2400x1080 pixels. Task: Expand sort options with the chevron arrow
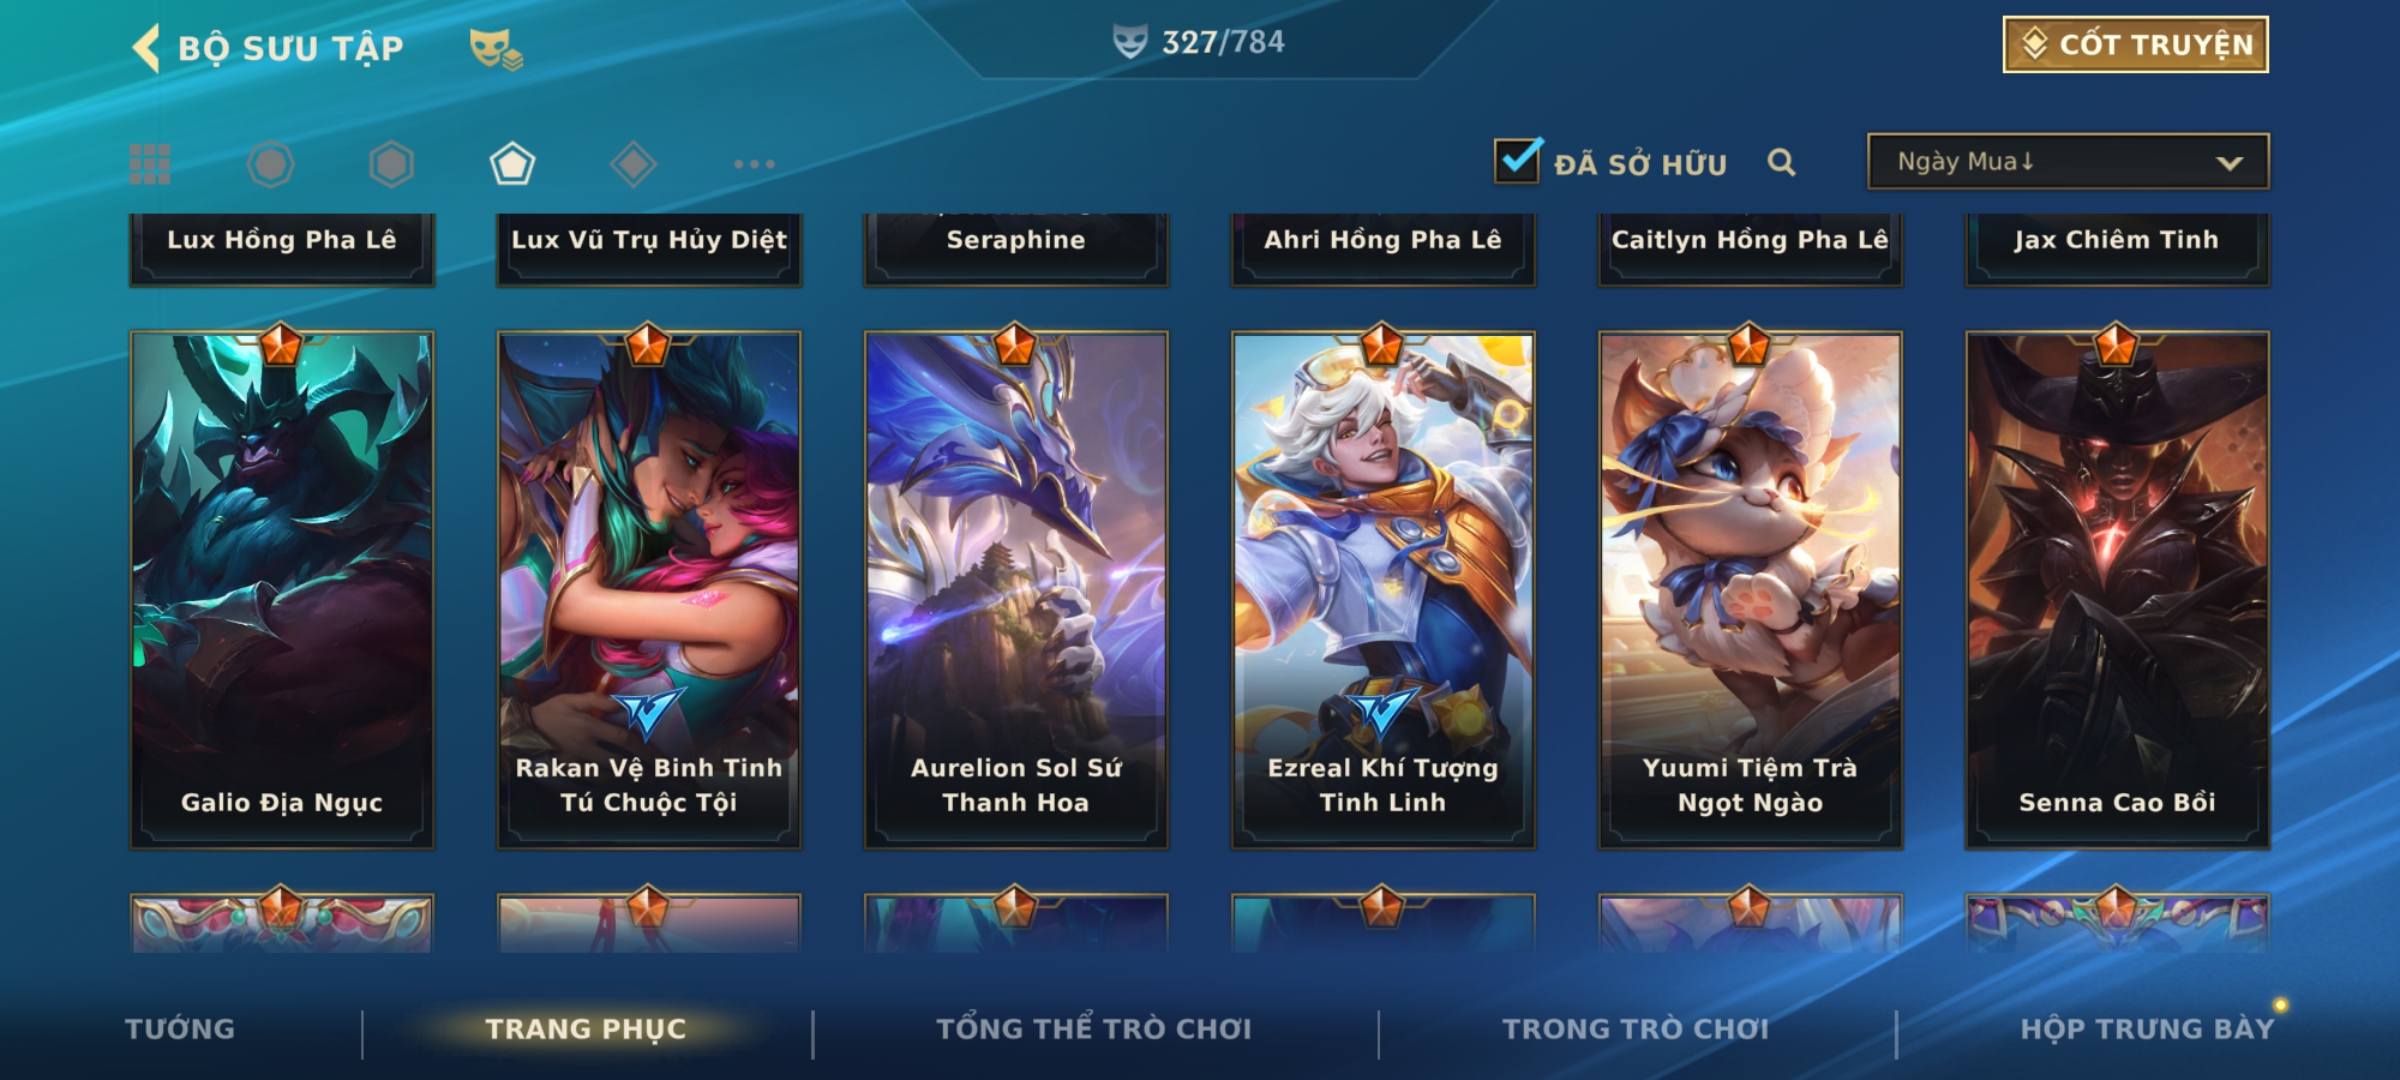click(2229, 163)
